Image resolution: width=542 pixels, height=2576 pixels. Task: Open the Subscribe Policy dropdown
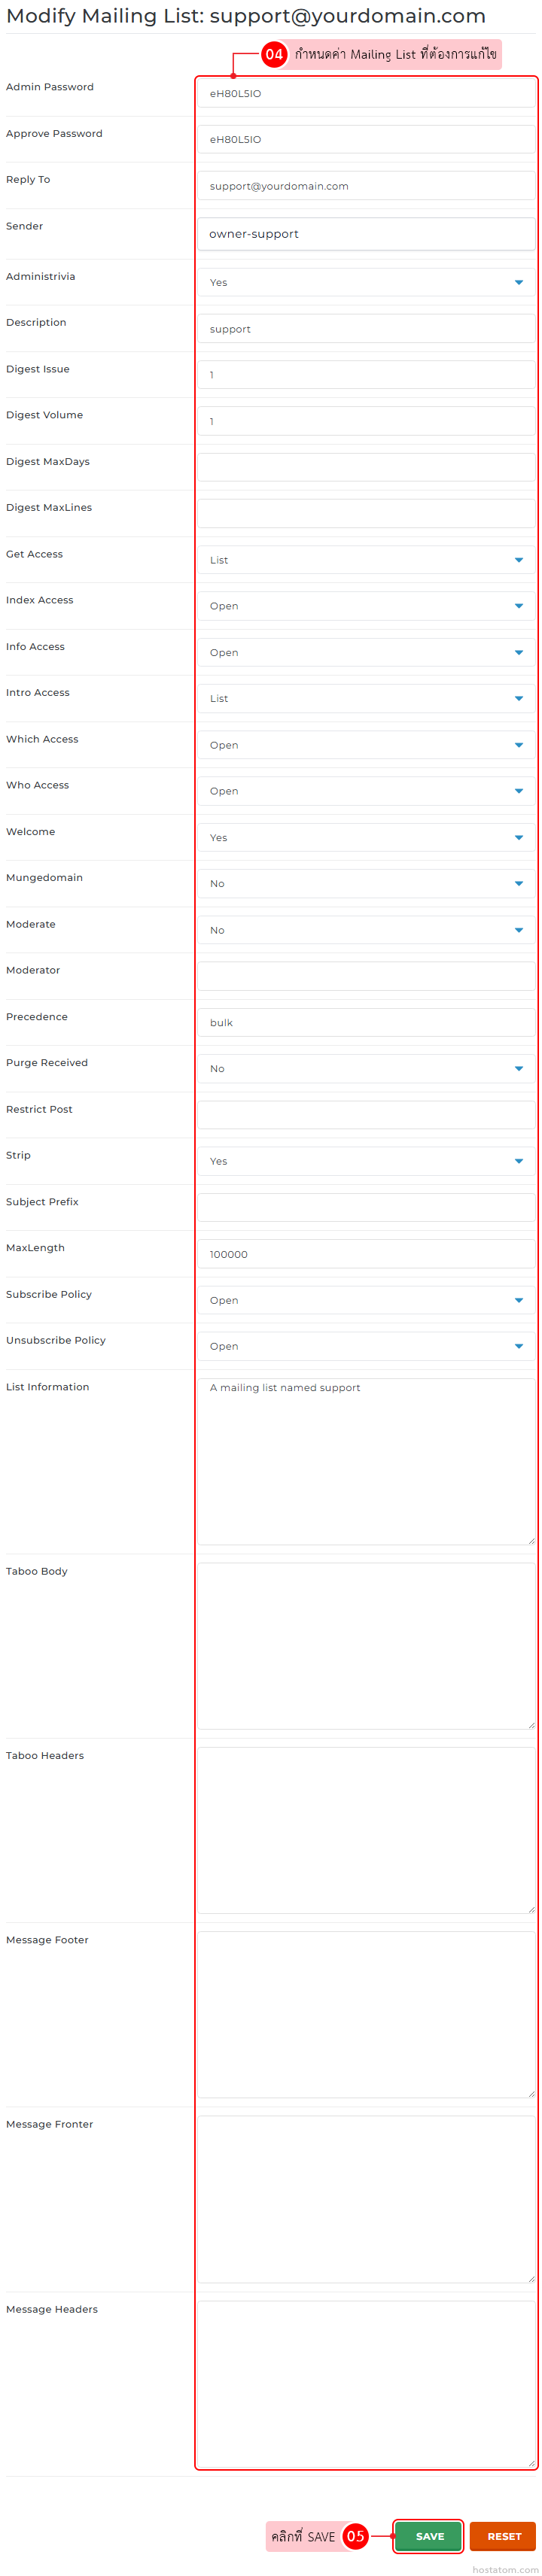click(365, 1300)
